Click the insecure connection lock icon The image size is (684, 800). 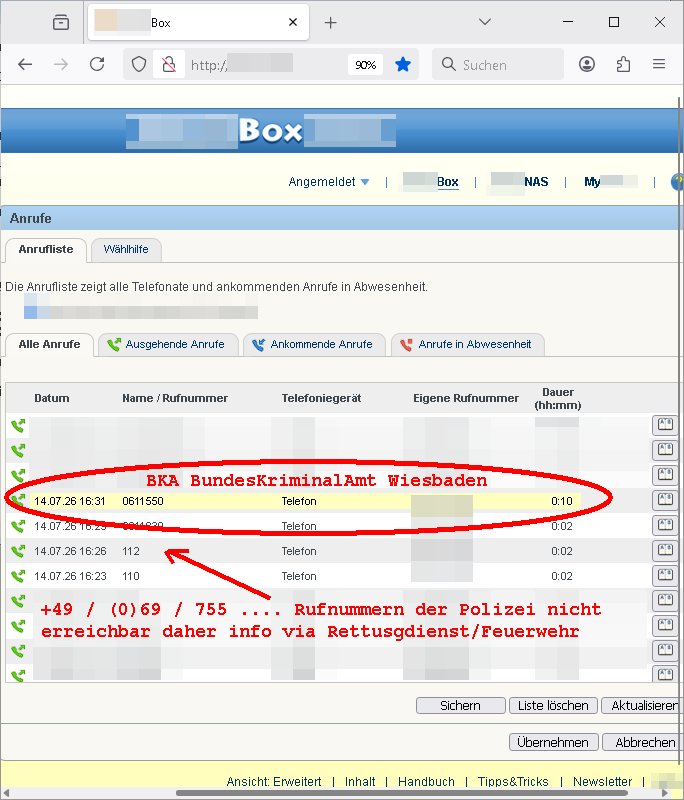point(169,64)
